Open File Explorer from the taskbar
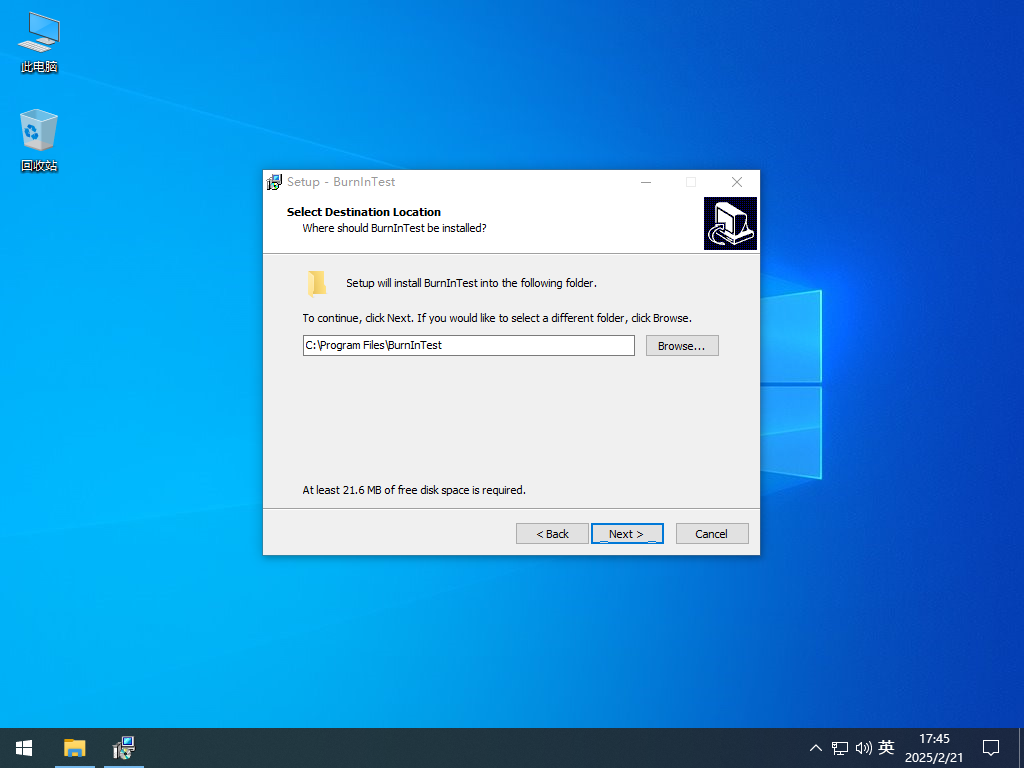This screenshot has width=1024, height=768. point(74,747)
